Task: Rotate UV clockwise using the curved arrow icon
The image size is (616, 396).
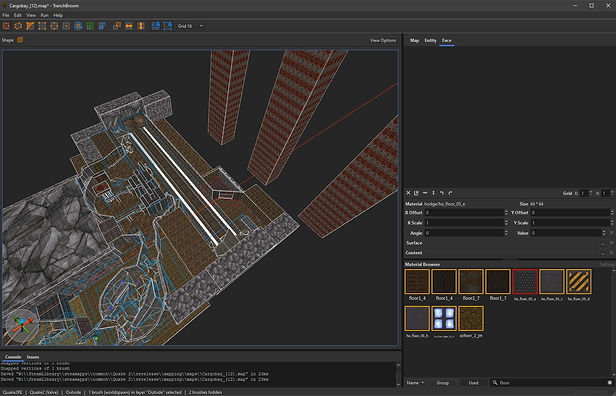Action: click(450, 193)
